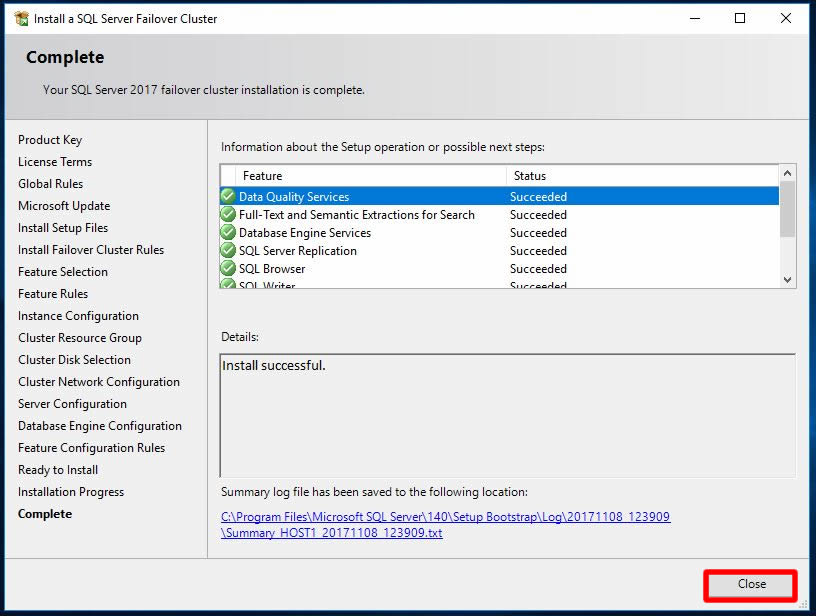Screen dimensions: 816x616
Task: Click the SQL Server setup icon in title bar
Action: coord(20,18)
